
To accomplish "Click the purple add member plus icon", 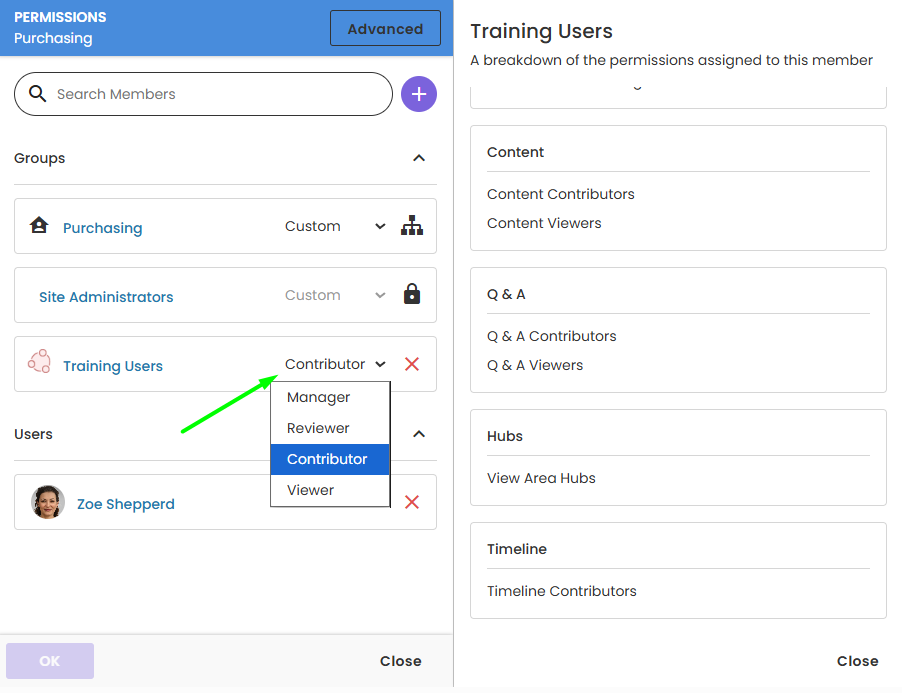I will pos(418,94).
